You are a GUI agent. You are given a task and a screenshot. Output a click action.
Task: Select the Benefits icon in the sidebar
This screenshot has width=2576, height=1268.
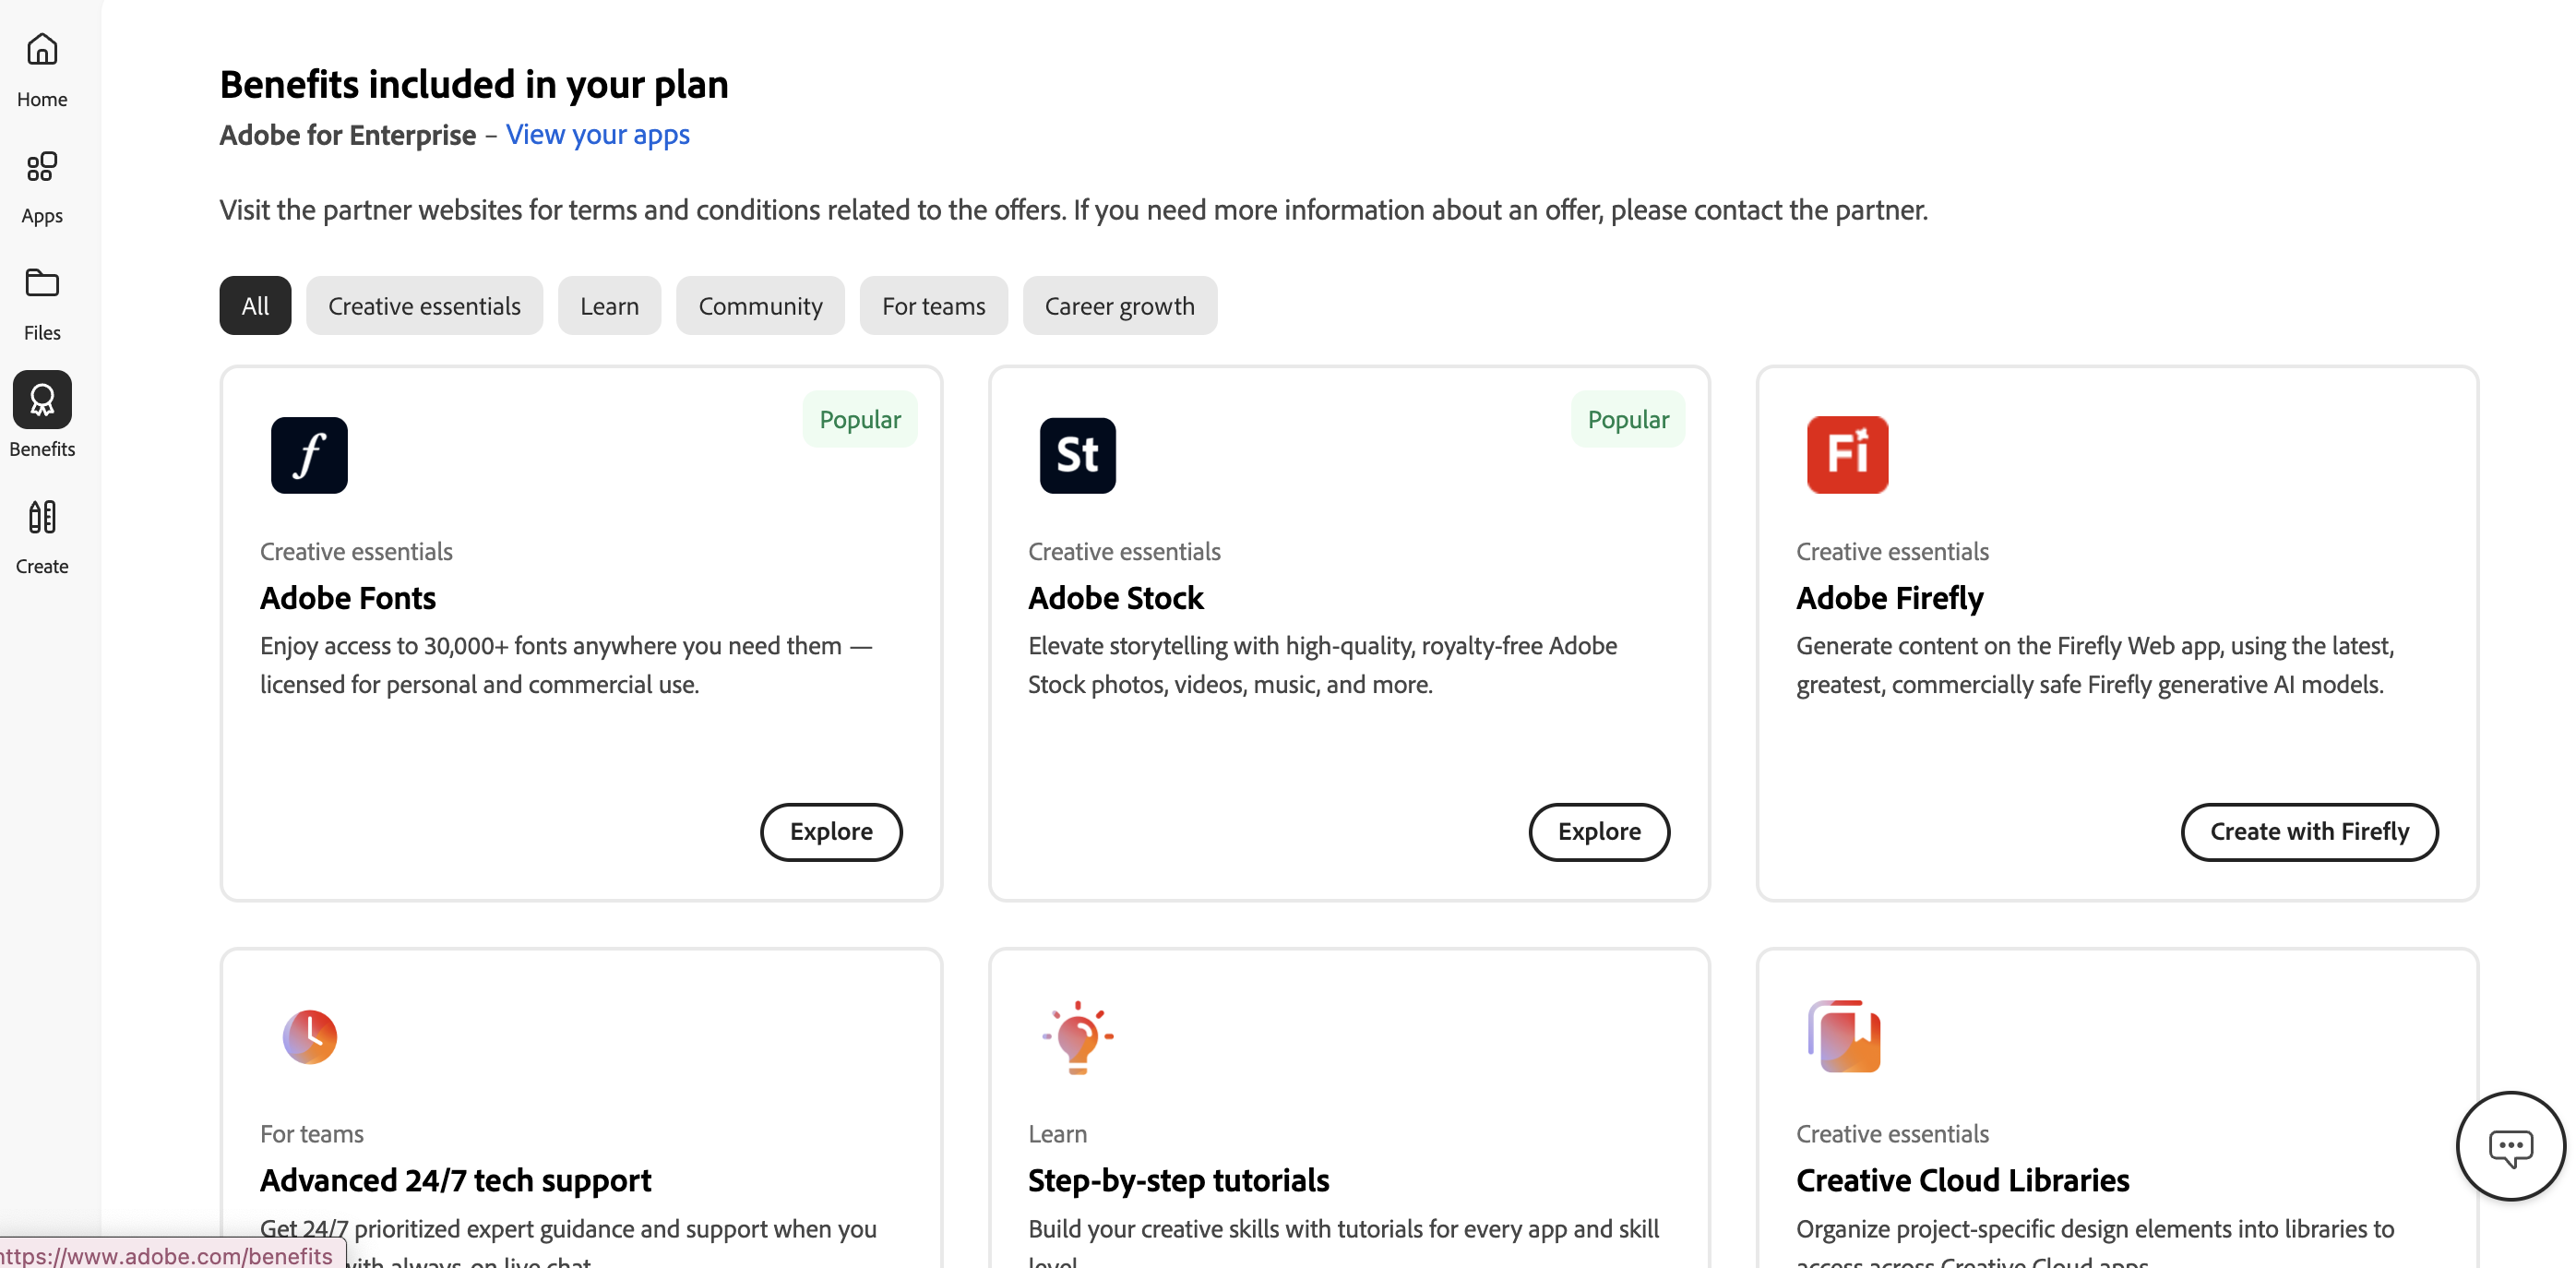click(41, 399)
